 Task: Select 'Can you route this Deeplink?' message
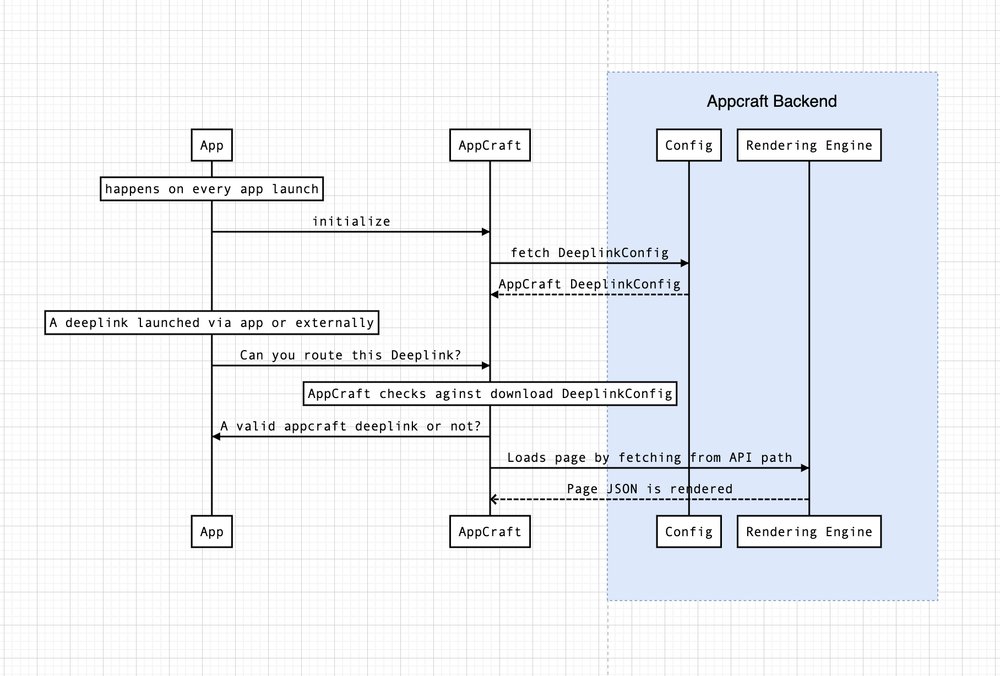[x=351, y=355]
